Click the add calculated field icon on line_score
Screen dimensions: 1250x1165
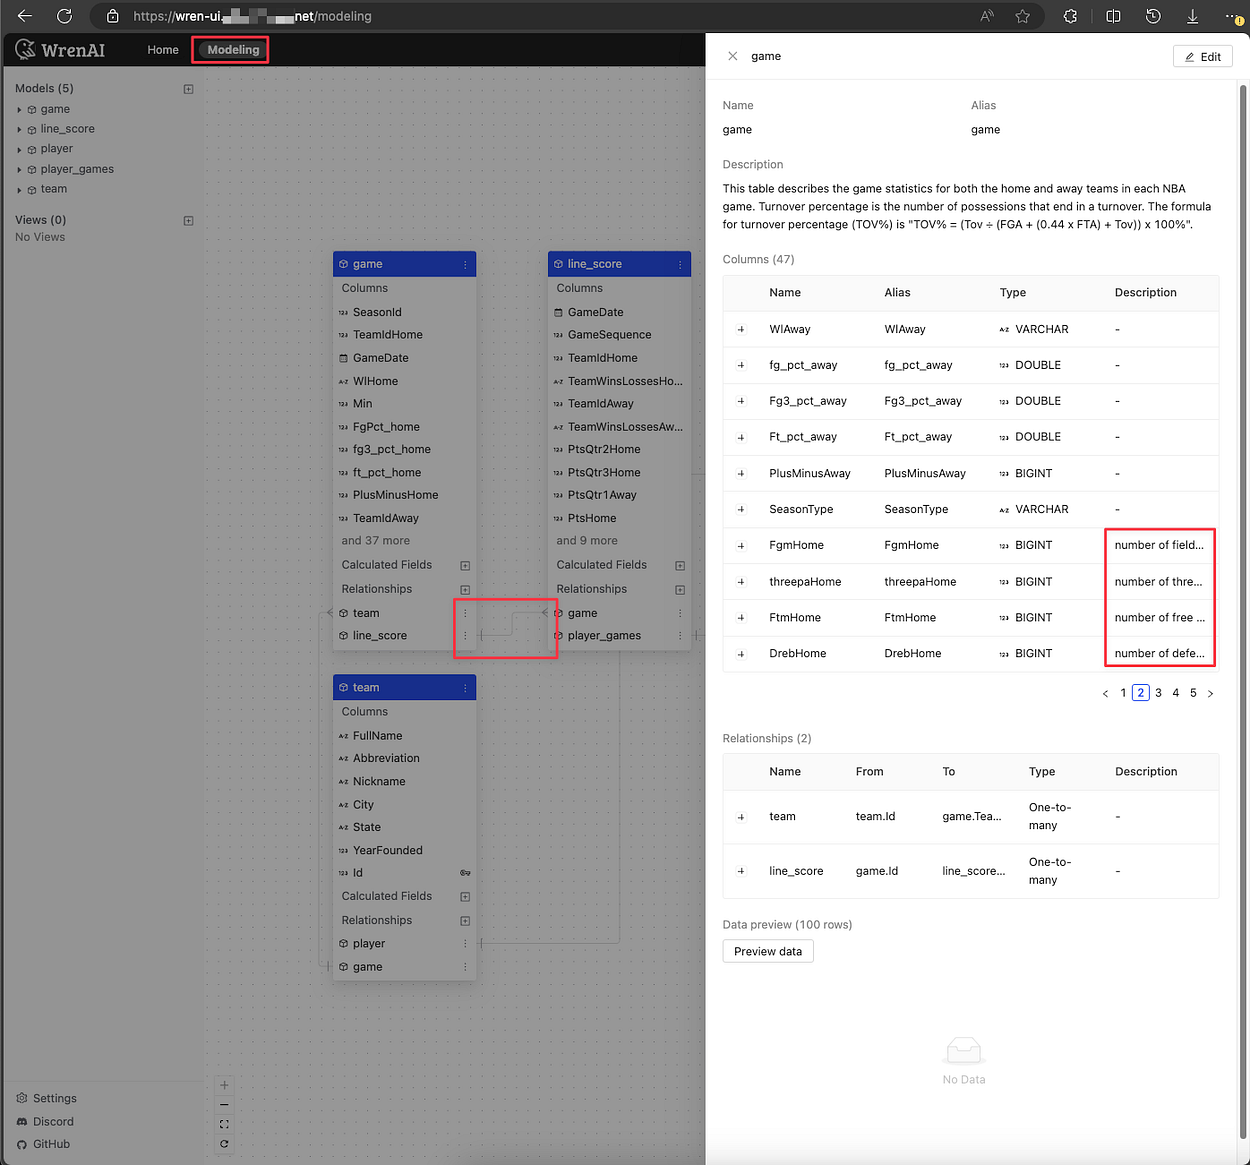pos(680,564)
